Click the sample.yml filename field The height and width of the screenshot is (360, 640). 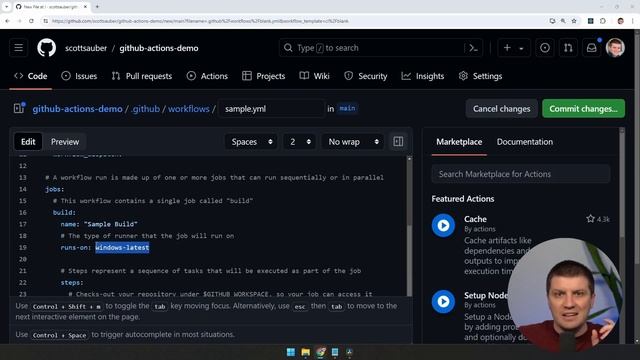point(271,109)
